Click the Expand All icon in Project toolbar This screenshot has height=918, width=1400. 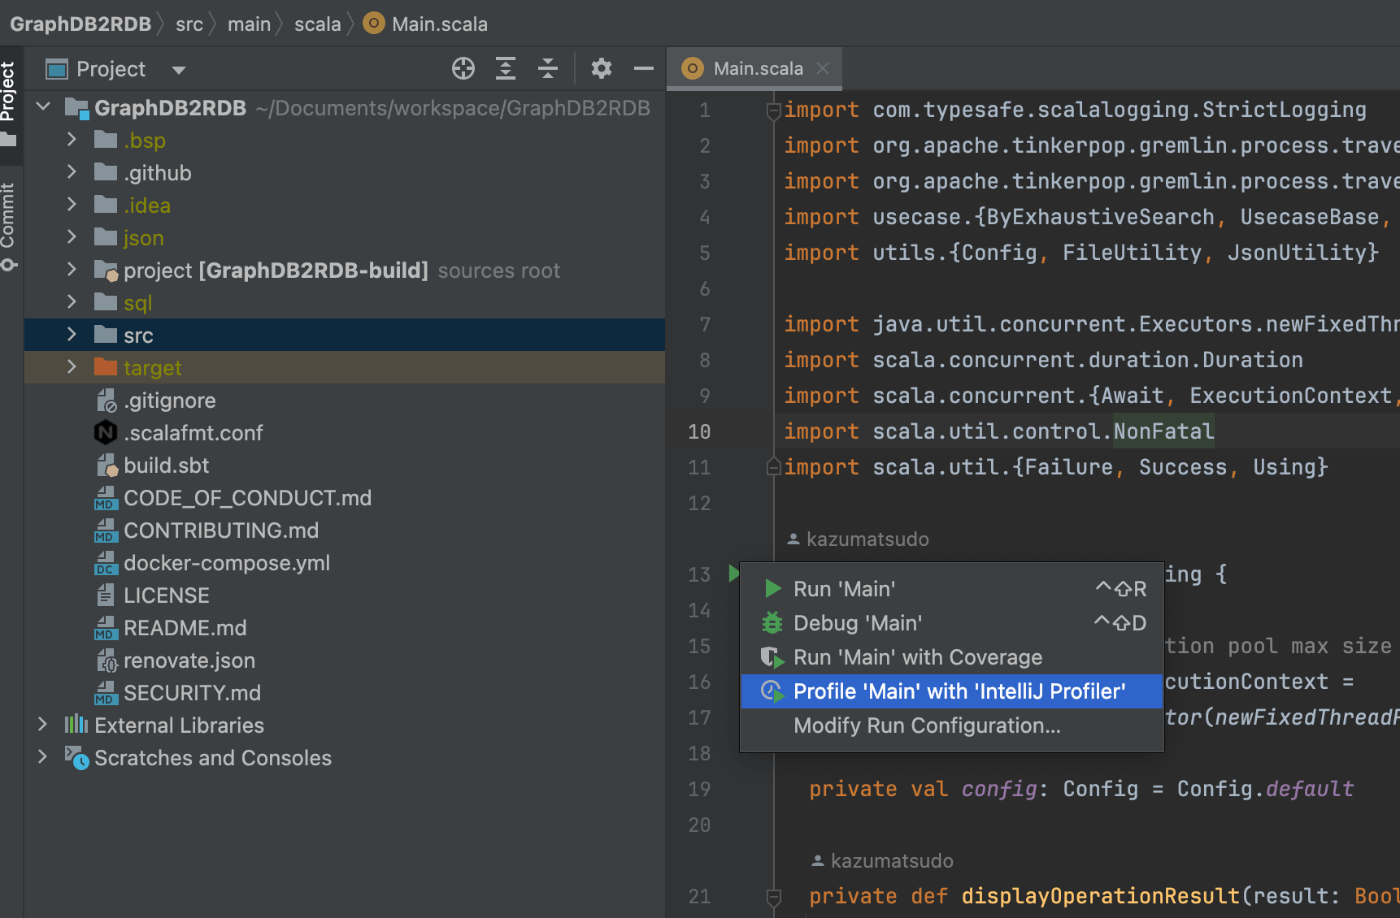pyautogui.click(x=506, y=68)
